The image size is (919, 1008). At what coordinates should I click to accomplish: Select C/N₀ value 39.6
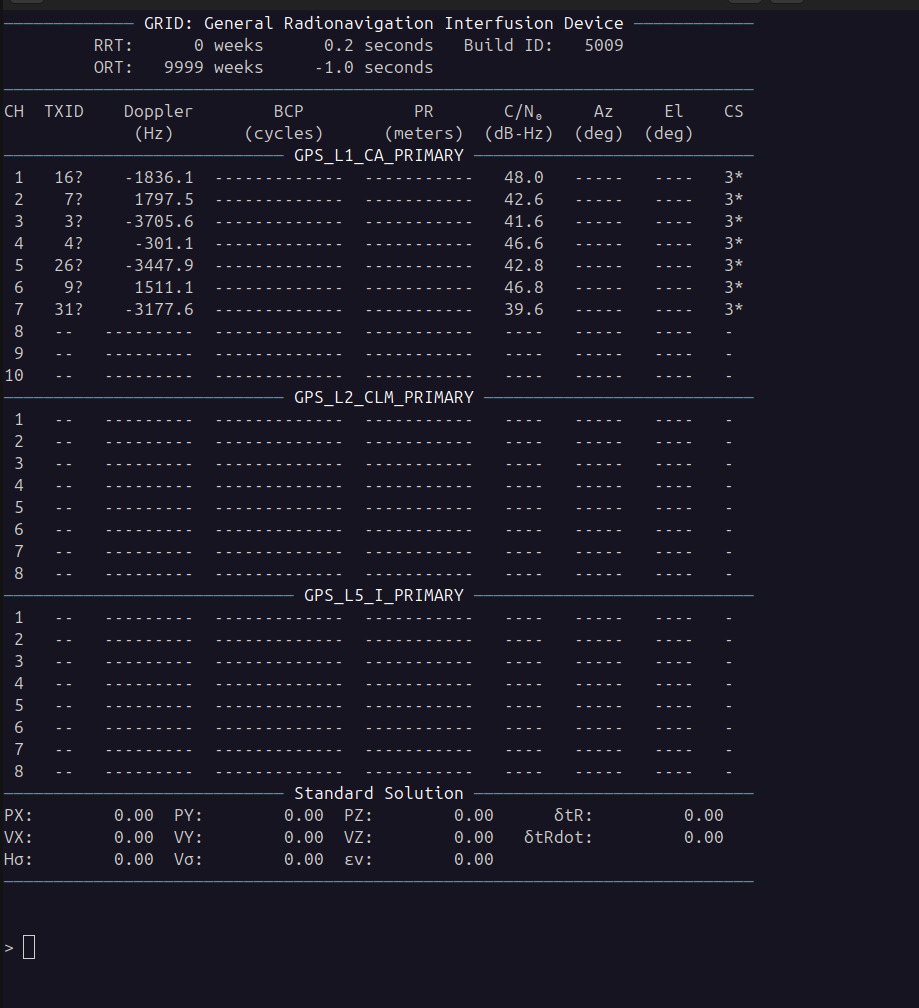click(x=524, y=309)
